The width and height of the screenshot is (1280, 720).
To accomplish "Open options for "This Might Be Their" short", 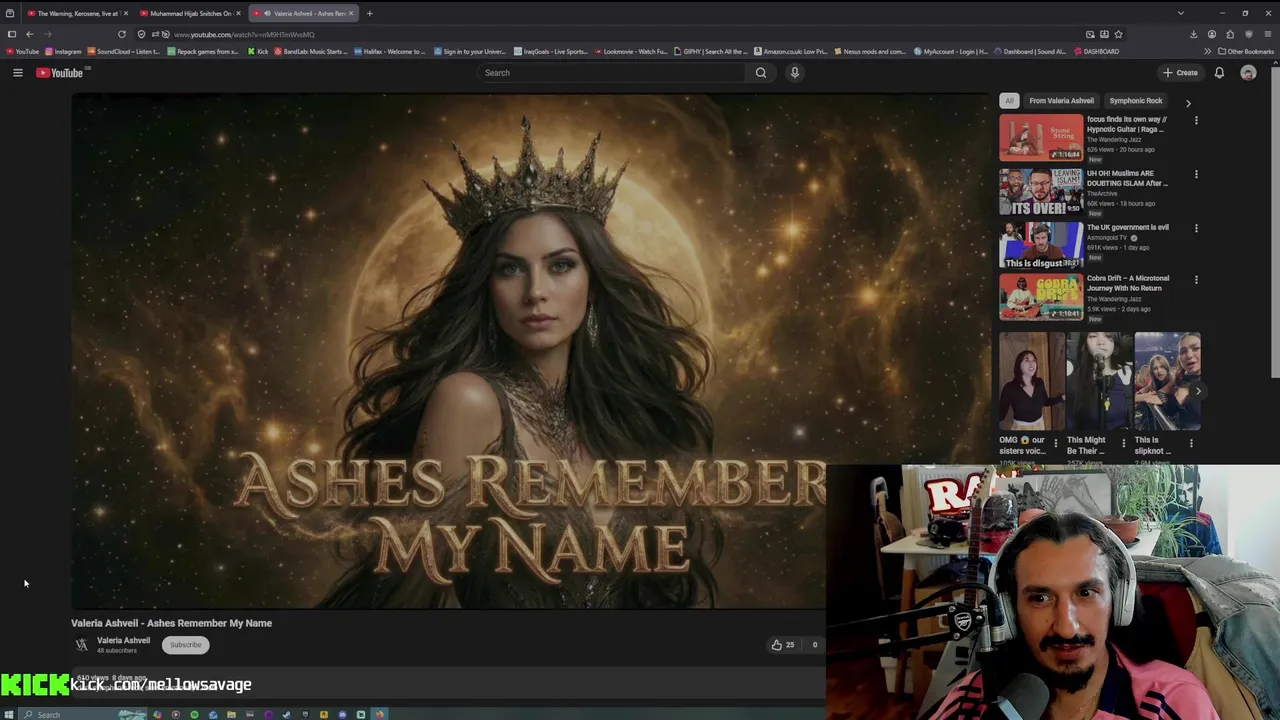I will (x=1123, y=443).
